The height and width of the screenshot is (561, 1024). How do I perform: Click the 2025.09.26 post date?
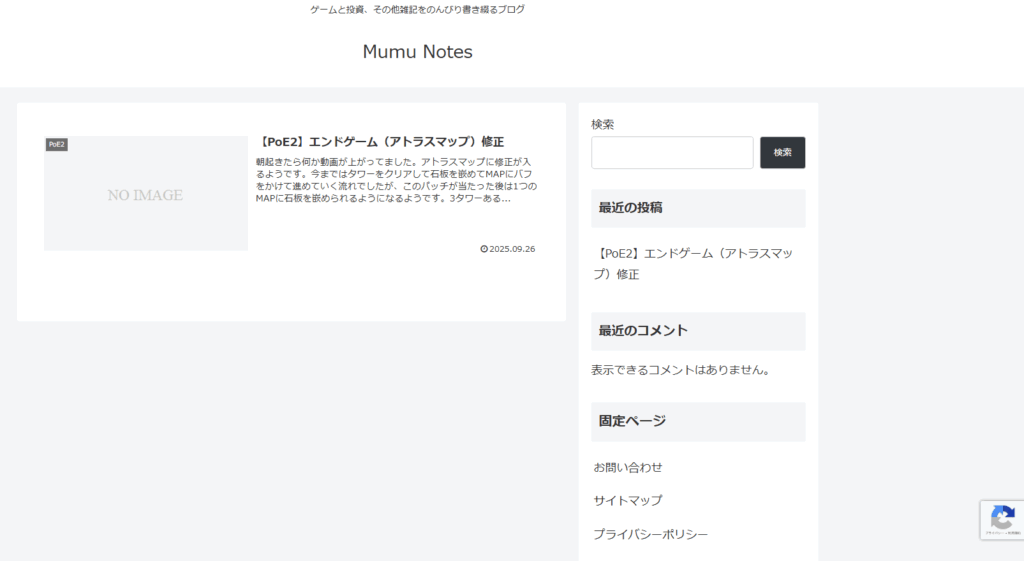coord(512,249)
